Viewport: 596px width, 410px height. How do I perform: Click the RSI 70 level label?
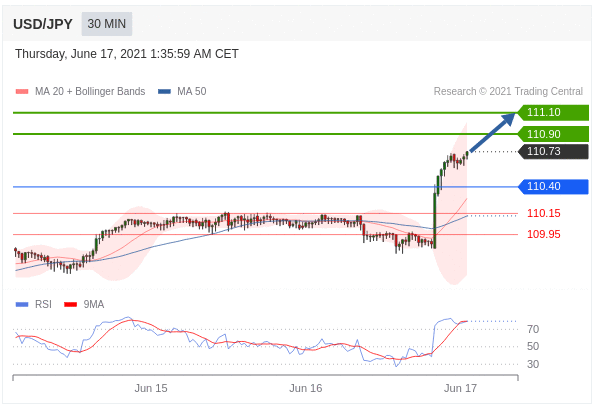click(x=533, y=329)
